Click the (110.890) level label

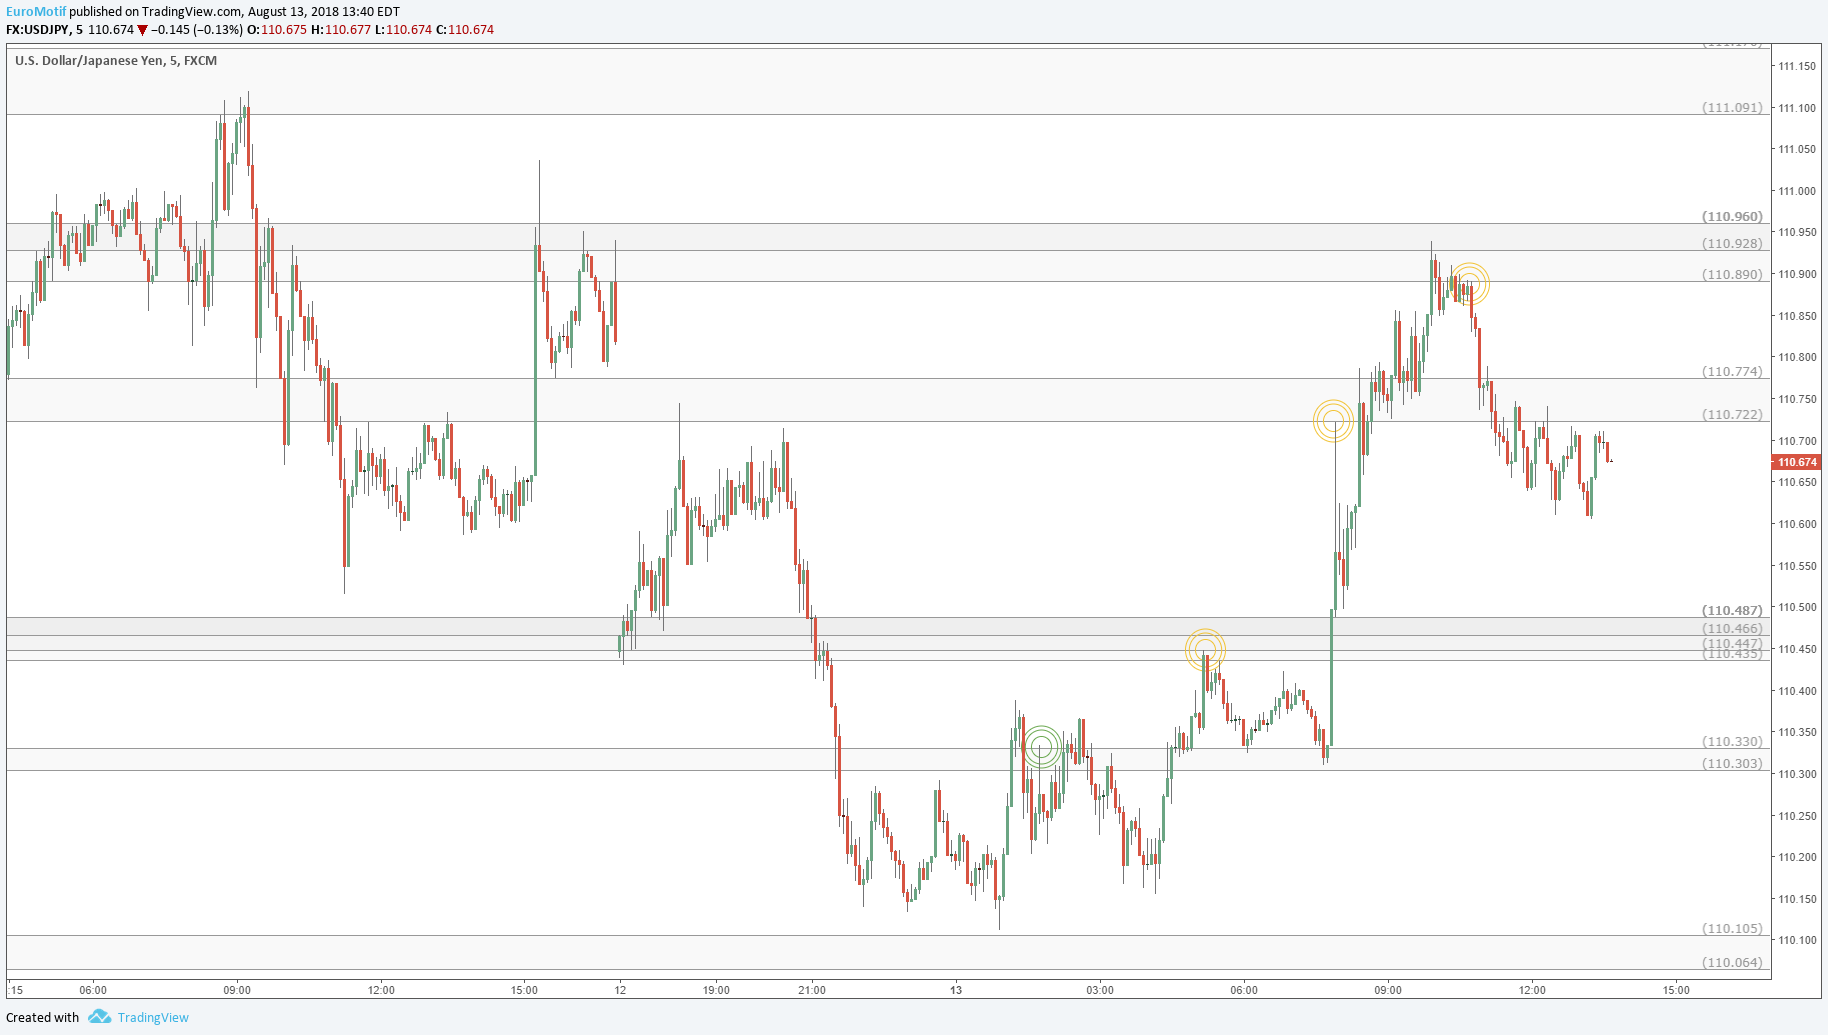pyautogui.click(x=1733, y=274)
